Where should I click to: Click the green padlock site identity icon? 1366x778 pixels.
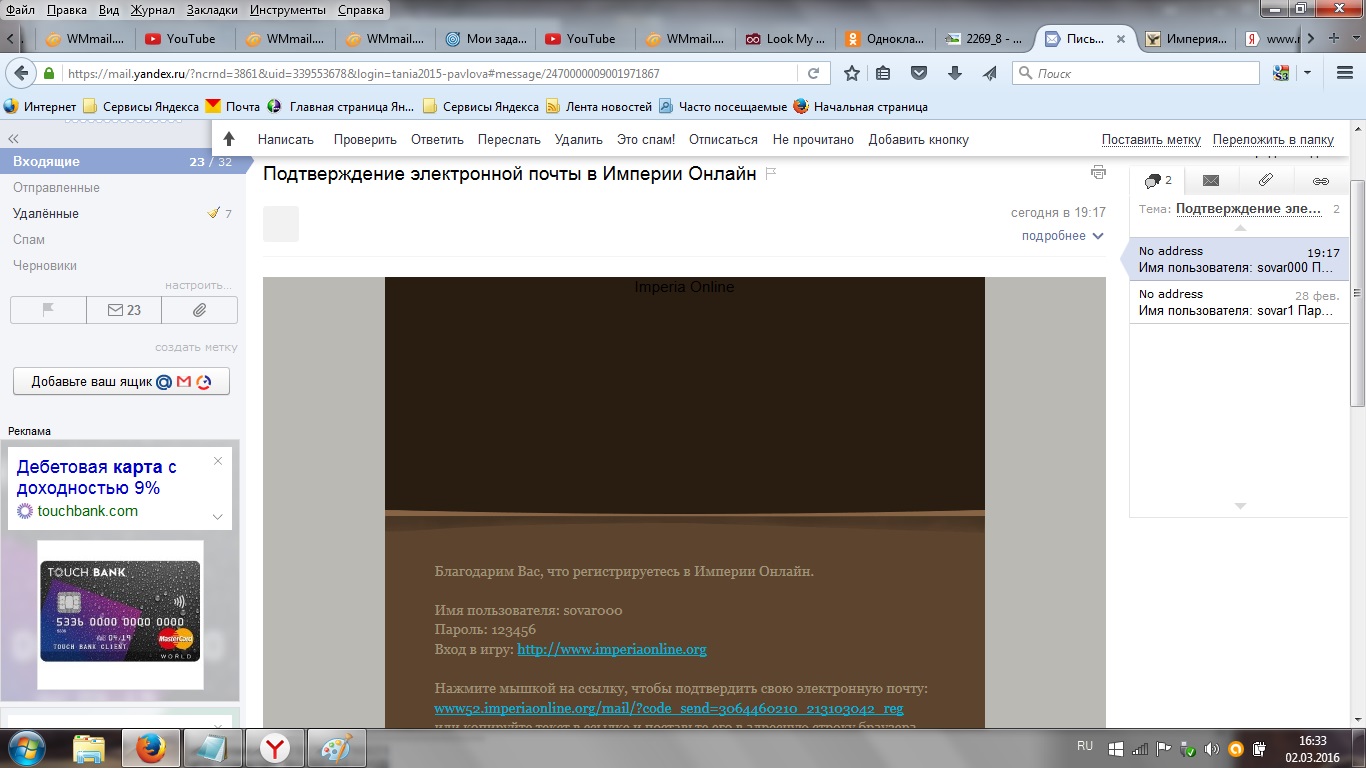click(49, 73)
